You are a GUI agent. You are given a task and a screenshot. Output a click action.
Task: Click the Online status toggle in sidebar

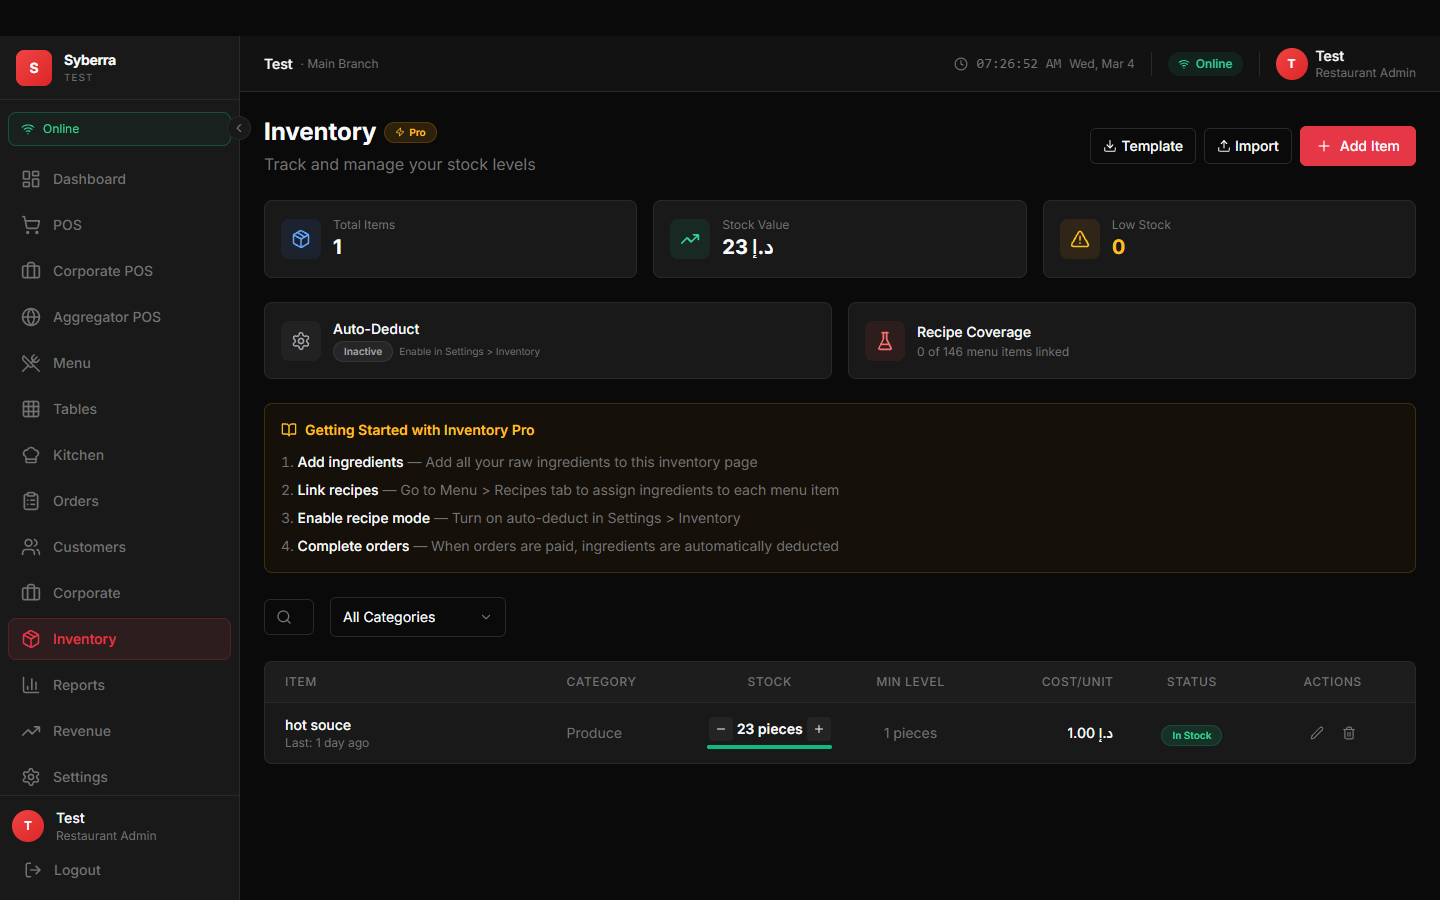(x=119, y=129)
